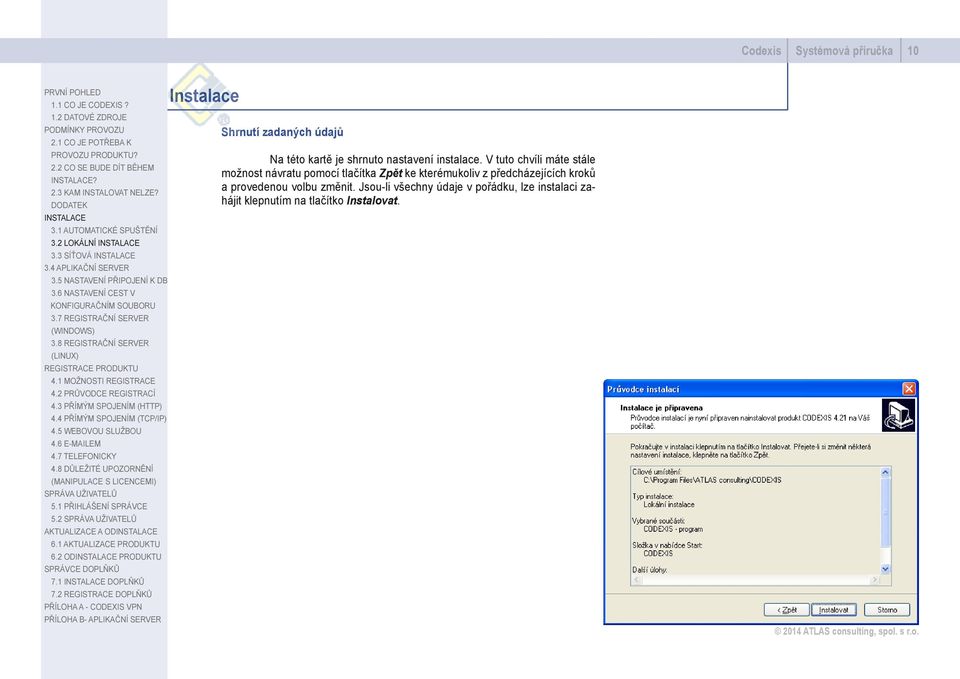Click the Storno button in the wizard

pos(887,610)
